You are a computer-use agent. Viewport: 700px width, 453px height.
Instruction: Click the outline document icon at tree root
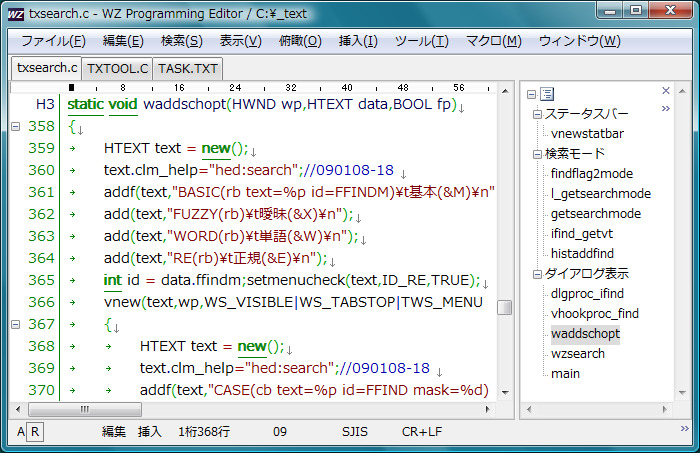click(x=547, y=93)
